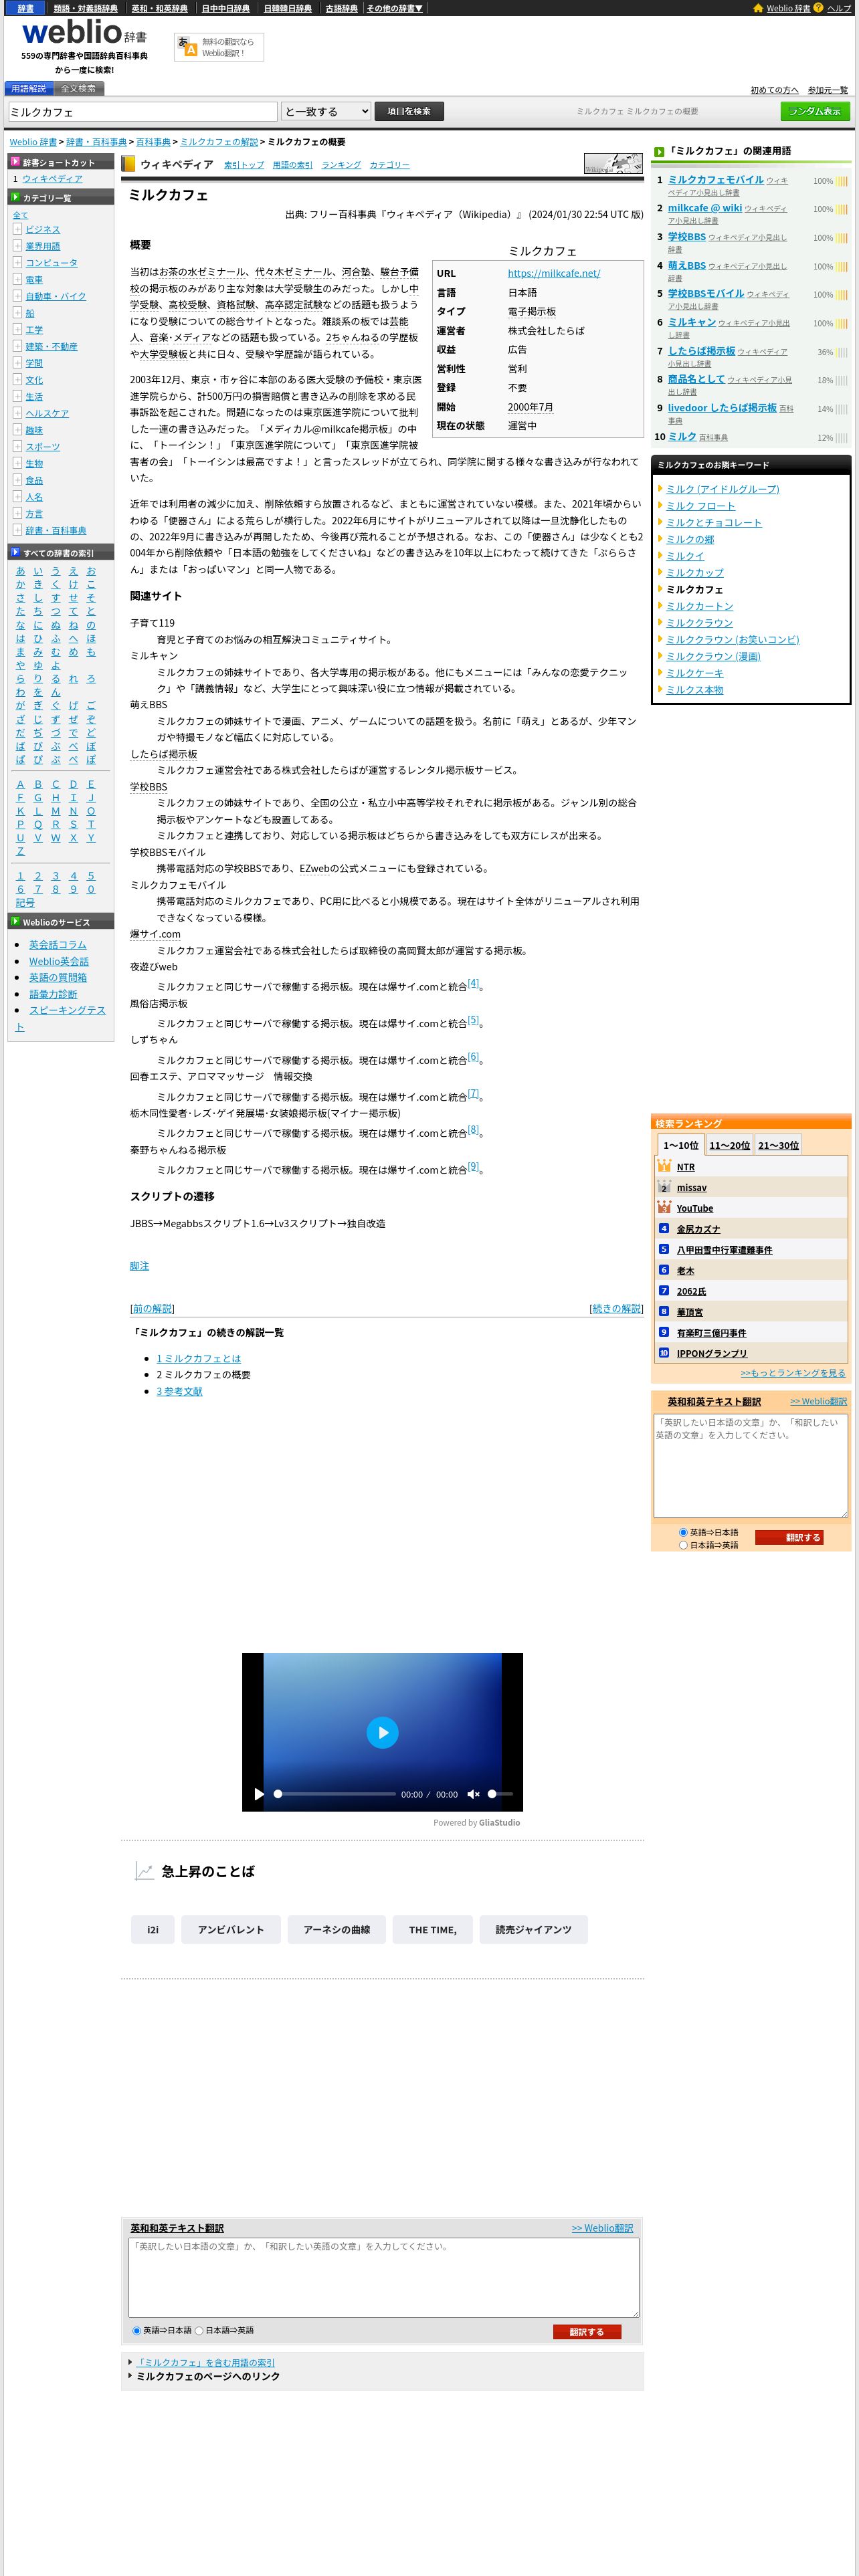859x2576 pixels.
Task: Switch to the 用語解説 tab
Action: 28,88
